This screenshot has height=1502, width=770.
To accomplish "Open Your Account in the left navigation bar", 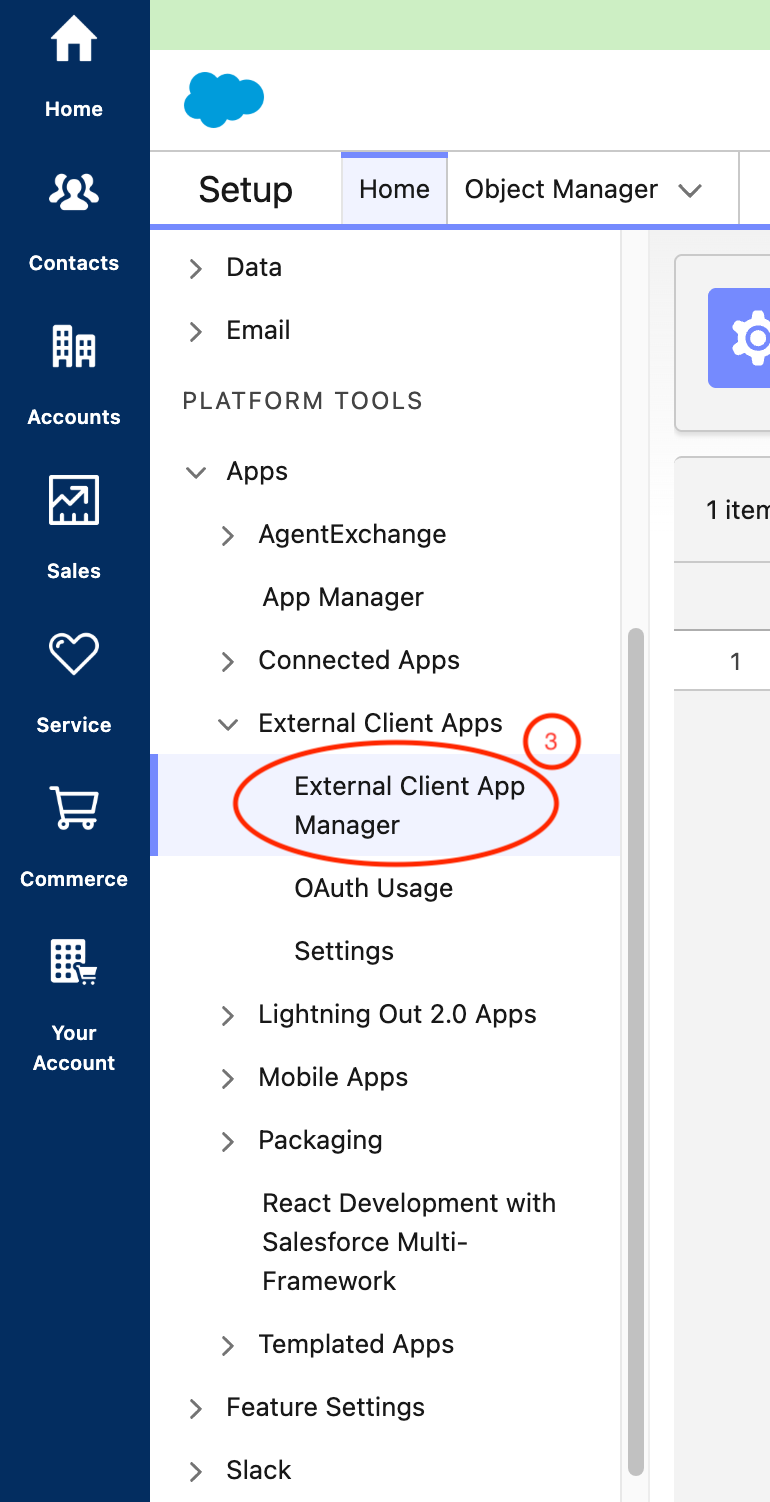I will click(x=74, y=1007).
